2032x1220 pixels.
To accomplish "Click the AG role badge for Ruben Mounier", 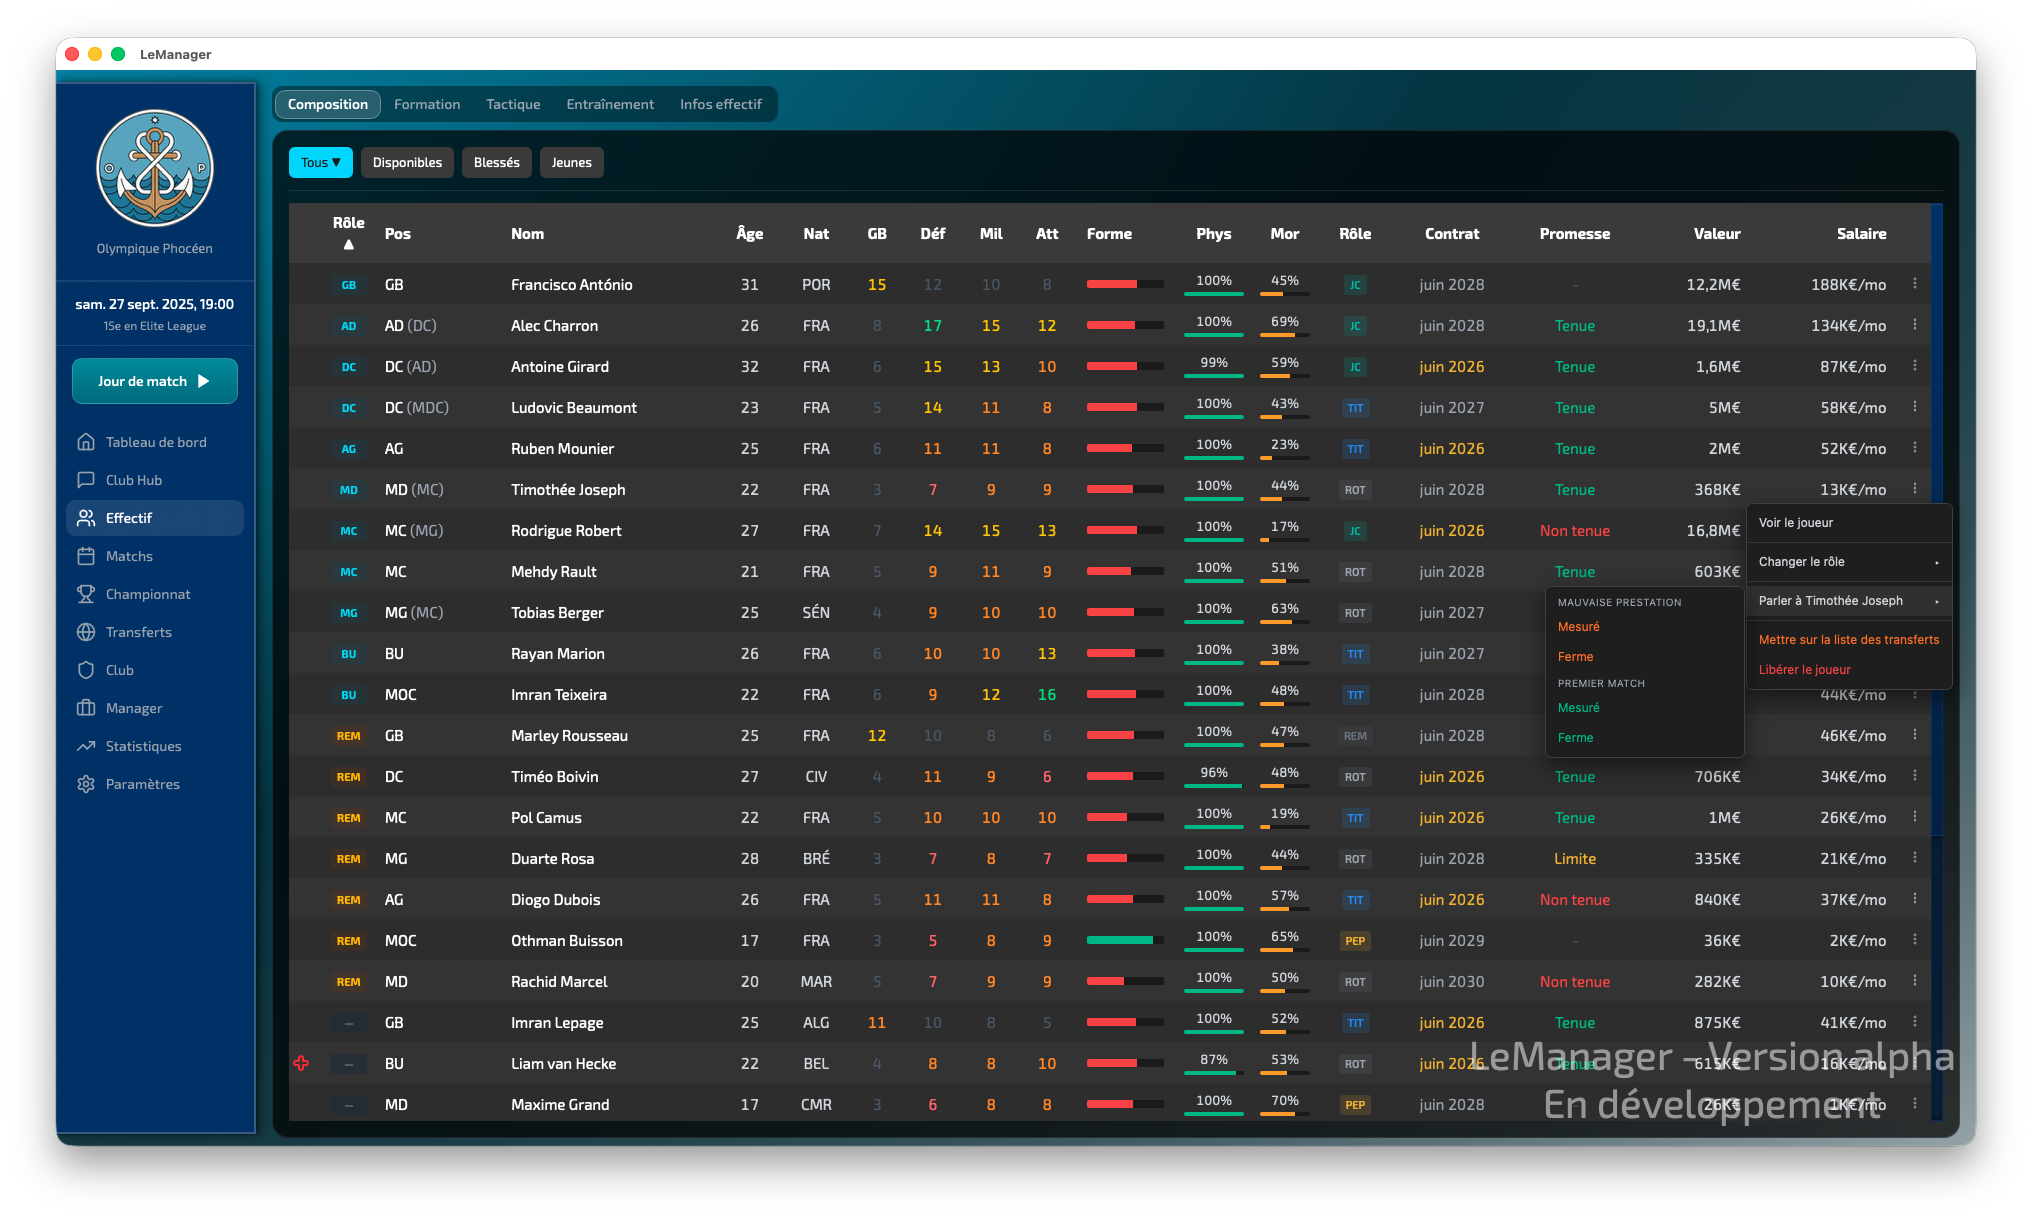I will pos(348,449).
